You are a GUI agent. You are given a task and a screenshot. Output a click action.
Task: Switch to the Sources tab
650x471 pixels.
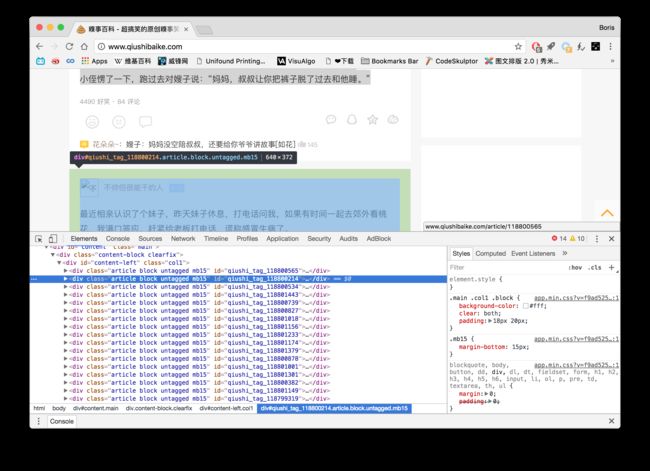click(150, 239)
